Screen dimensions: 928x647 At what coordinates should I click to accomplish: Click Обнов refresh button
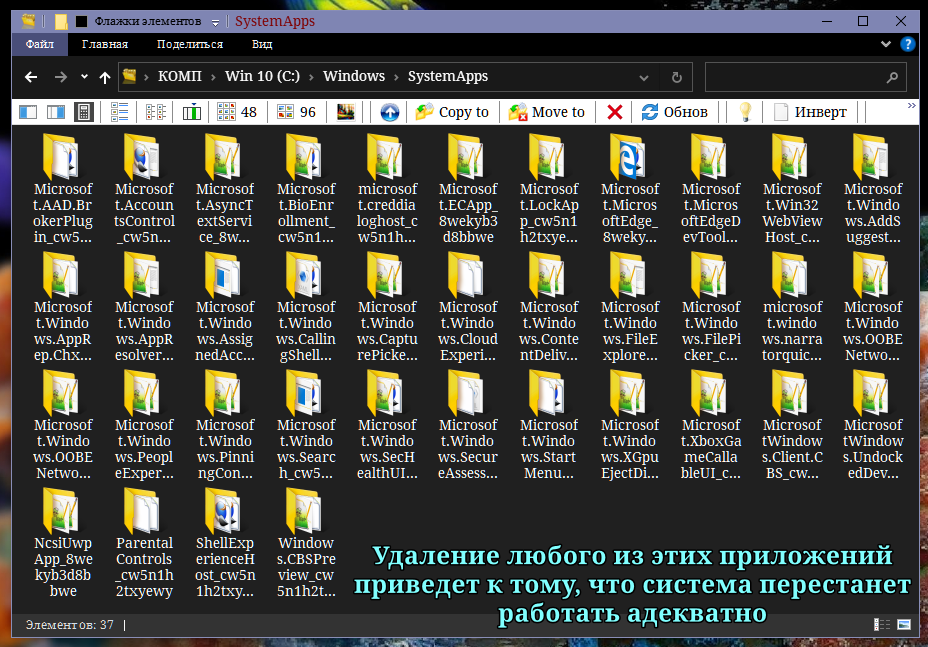tap(674, 112)
